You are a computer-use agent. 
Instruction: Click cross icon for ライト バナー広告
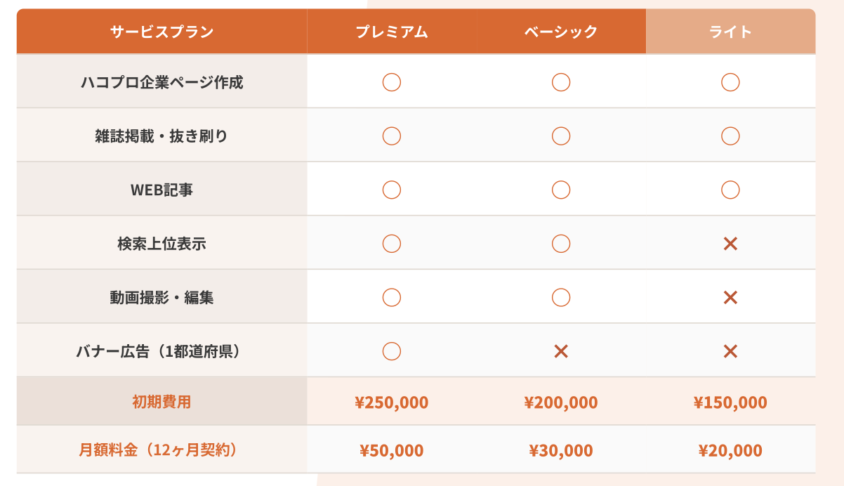click(x=730, y=351)
